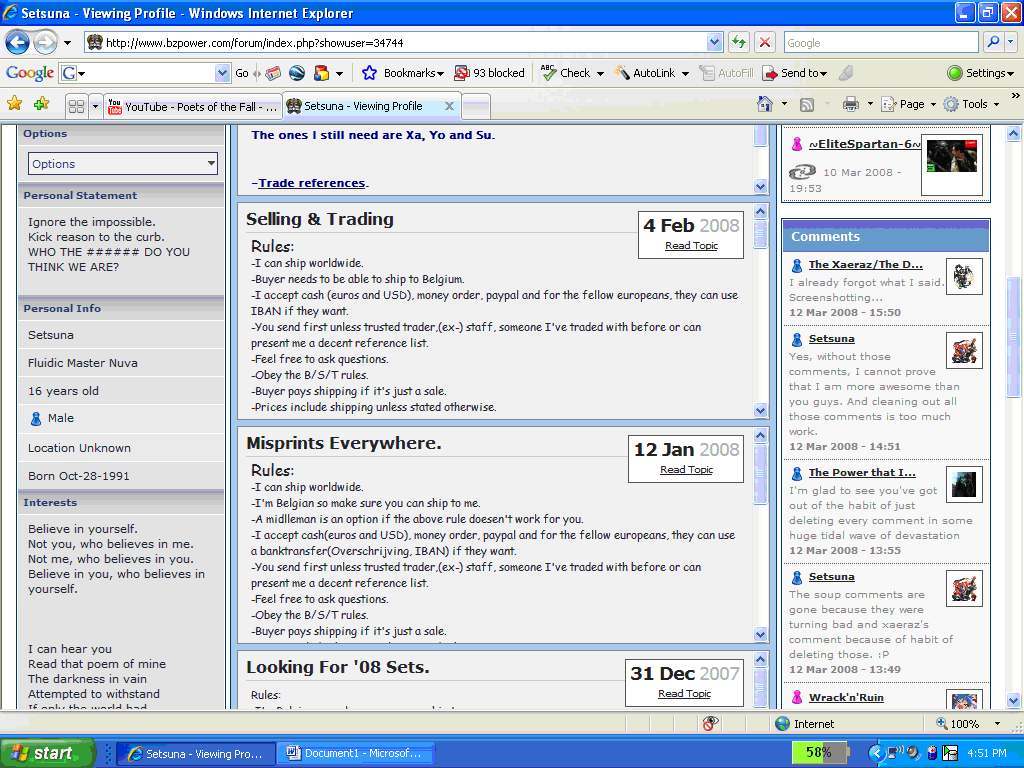This screenshot has width=1024, height=768.
Task: Click the highlighter pen icon on Google toolbar
Action: pos(846,73)
